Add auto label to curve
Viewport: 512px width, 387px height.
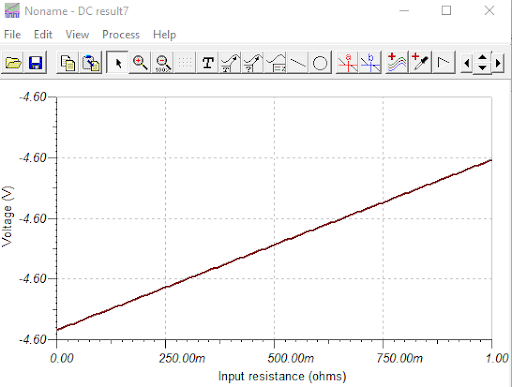click(230, 63)
